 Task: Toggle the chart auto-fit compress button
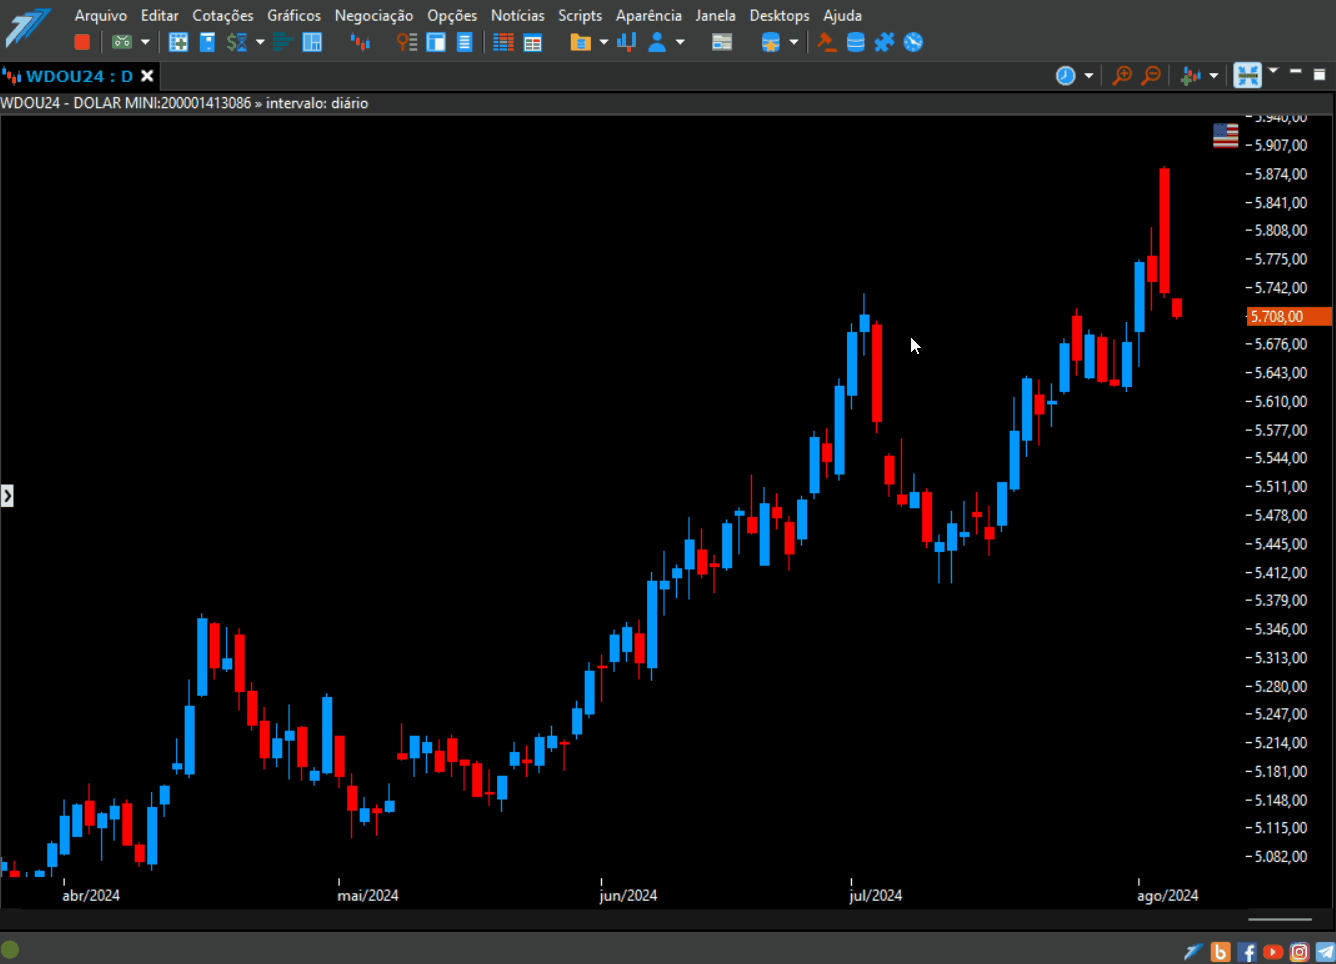click(1247, 75)
